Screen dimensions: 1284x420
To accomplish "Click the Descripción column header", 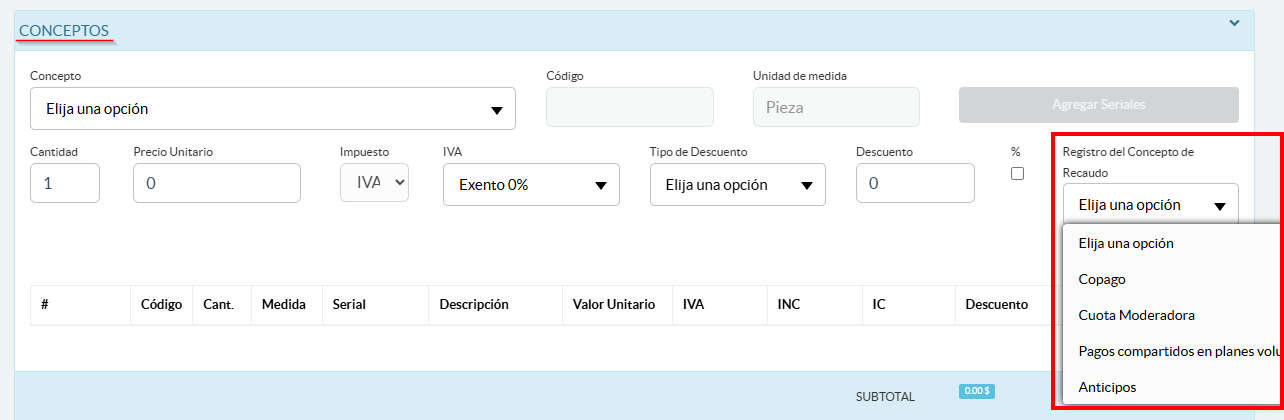I will point(474,304).
